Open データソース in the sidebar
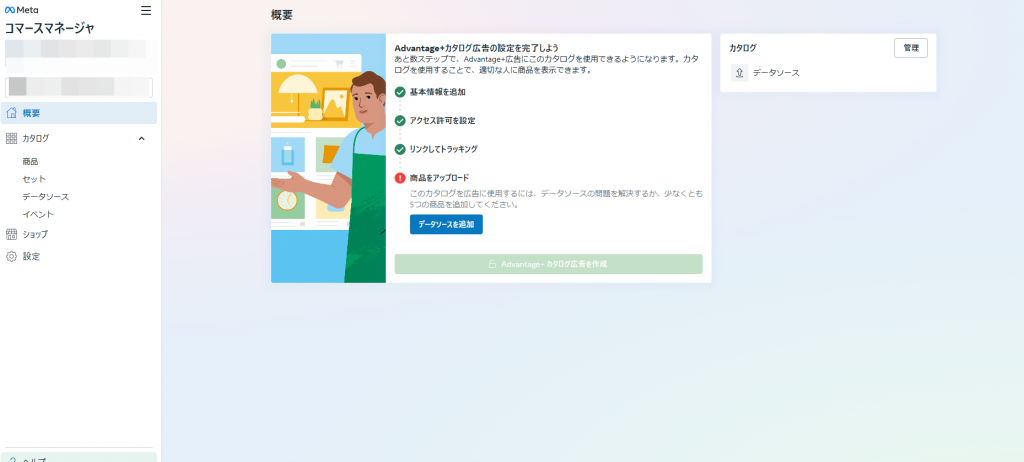Screen dimensions: 1024x462 (46, 197)
